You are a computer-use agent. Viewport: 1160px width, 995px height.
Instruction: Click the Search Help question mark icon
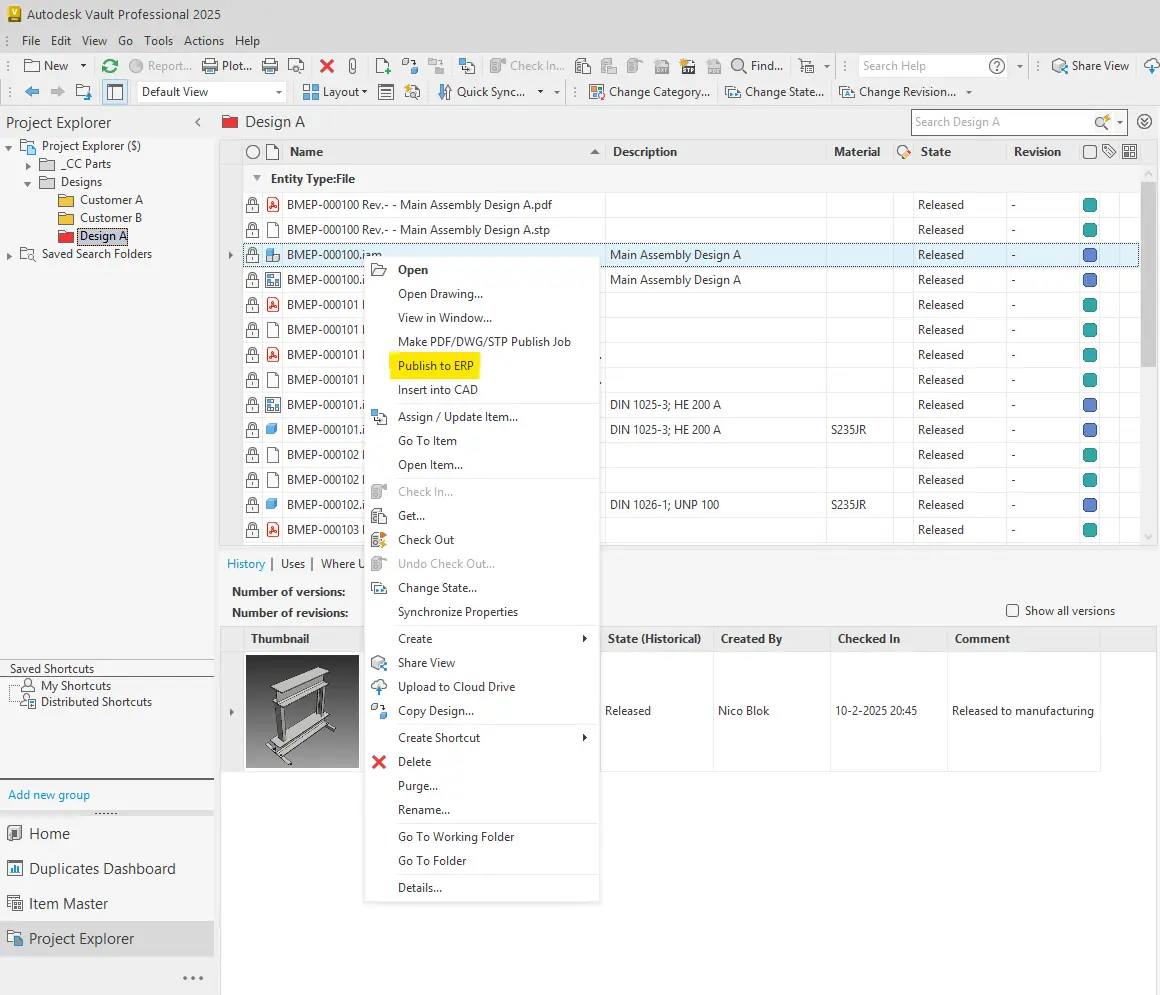(x=997, y=66)
